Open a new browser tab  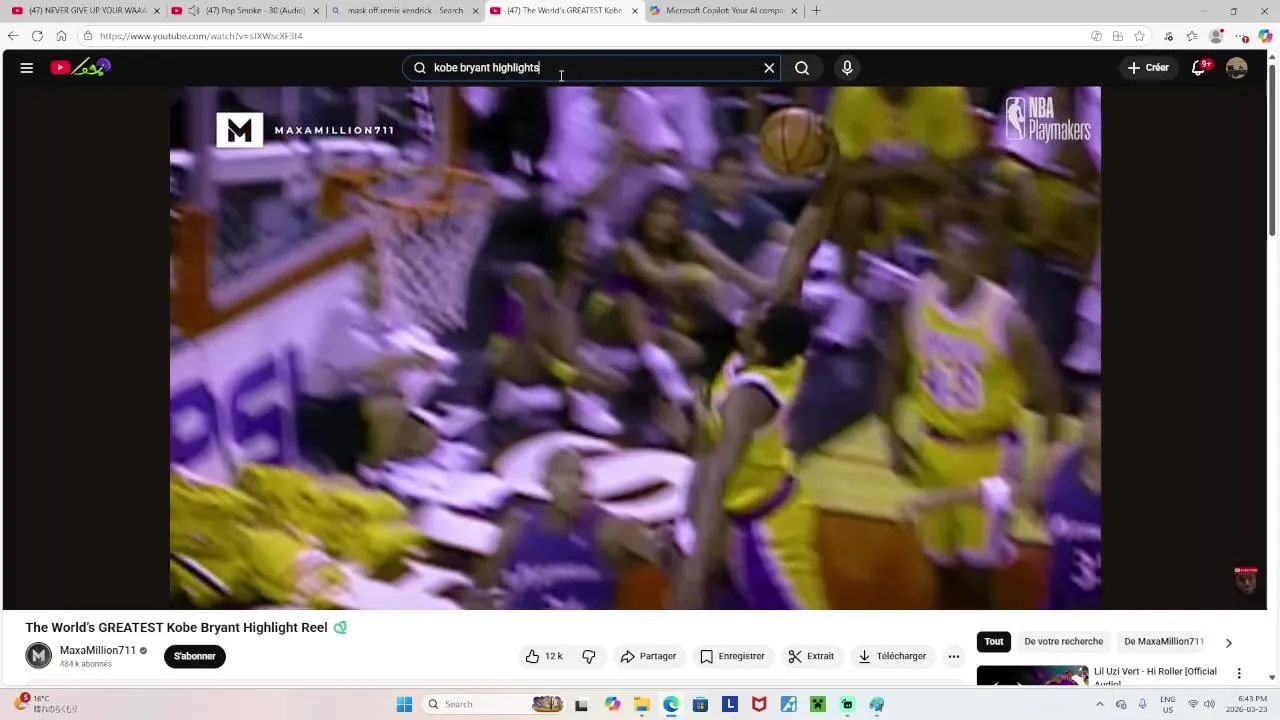816,11
